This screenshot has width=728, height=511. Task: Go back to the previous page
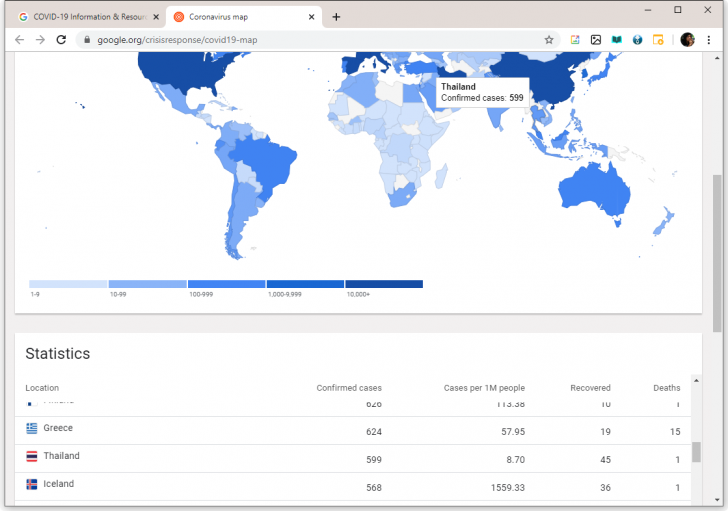(x=19, y=40)
